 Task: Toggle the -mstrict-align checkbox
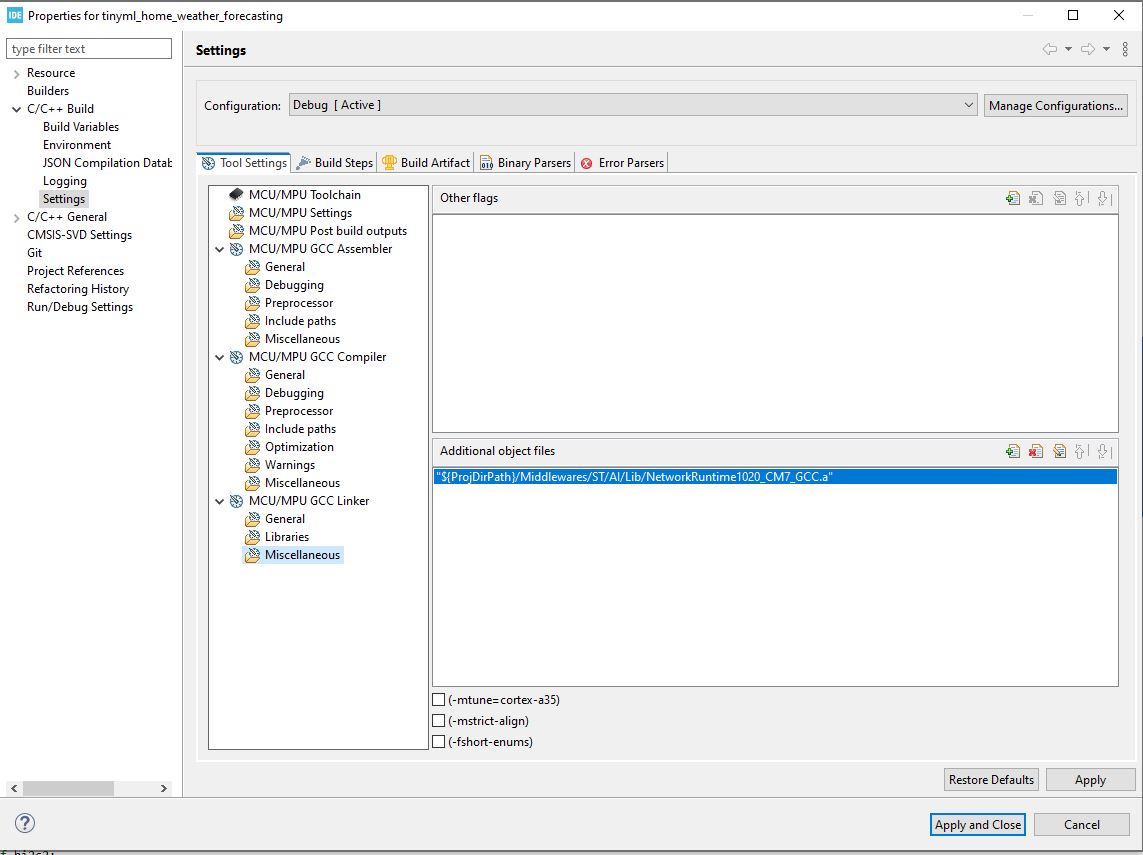(x=439, y=721)
